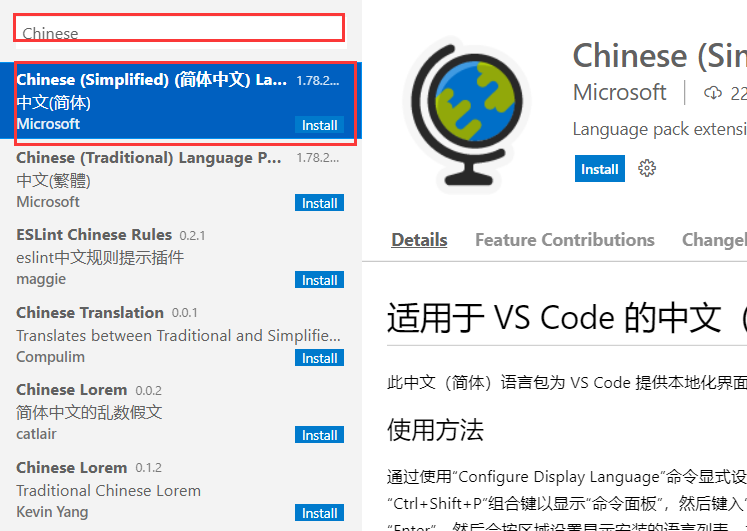Install Chinese (Traditional) Language Pack
The height and width of the screenshot is (531, 747).
[319, 203]
